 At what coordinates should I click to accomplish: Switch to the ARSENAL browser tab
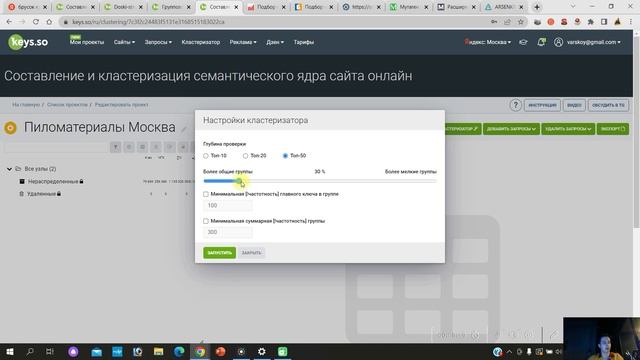[504, 7]
